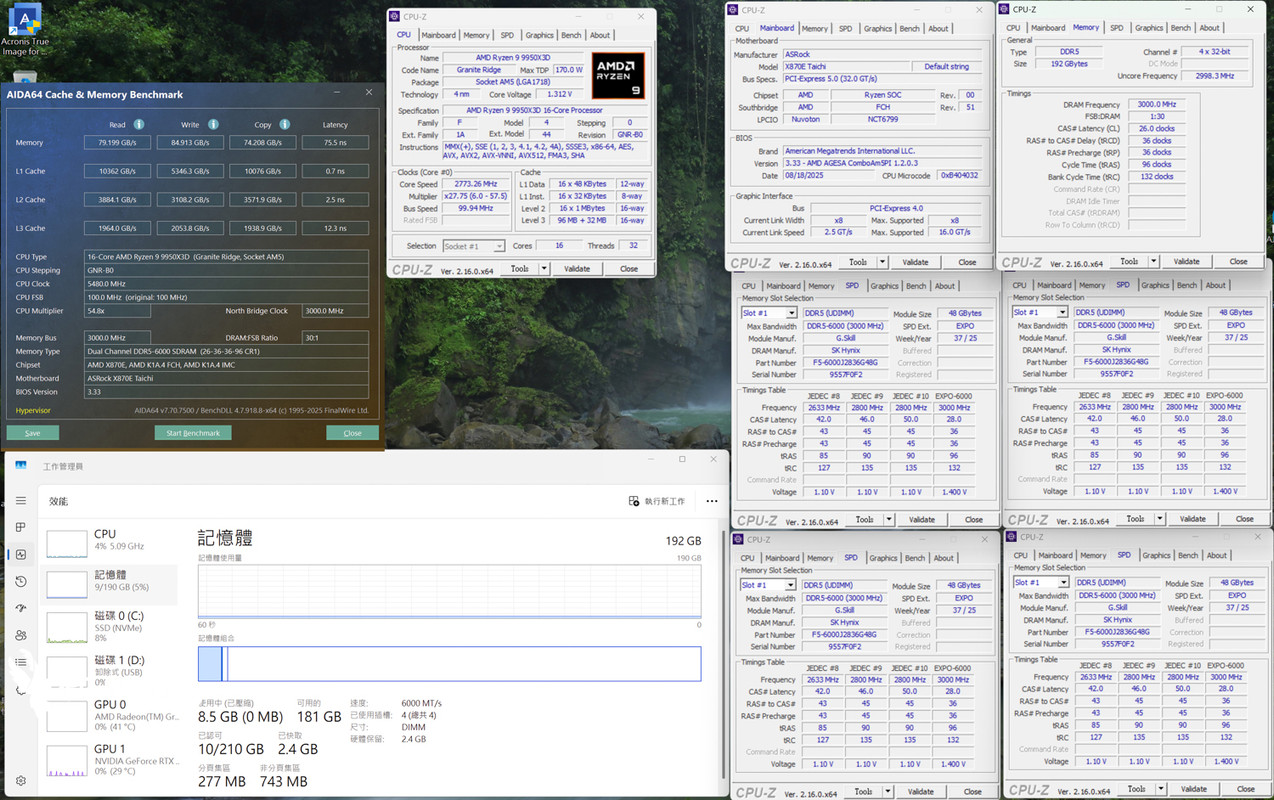The image size is (1274, 800).
Task: Select Performance page icon in Task Manager sidebar
Action: (21, 555)
